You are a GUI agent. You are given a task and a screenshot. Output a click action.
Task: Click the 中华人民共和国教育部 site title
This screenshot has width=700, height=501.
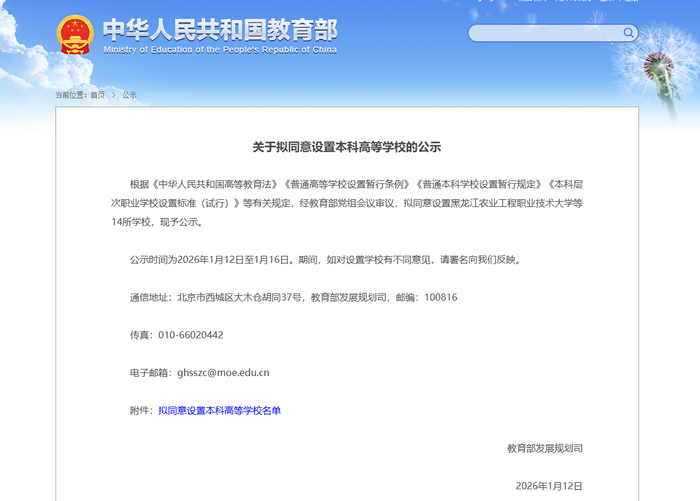(220, 29)
